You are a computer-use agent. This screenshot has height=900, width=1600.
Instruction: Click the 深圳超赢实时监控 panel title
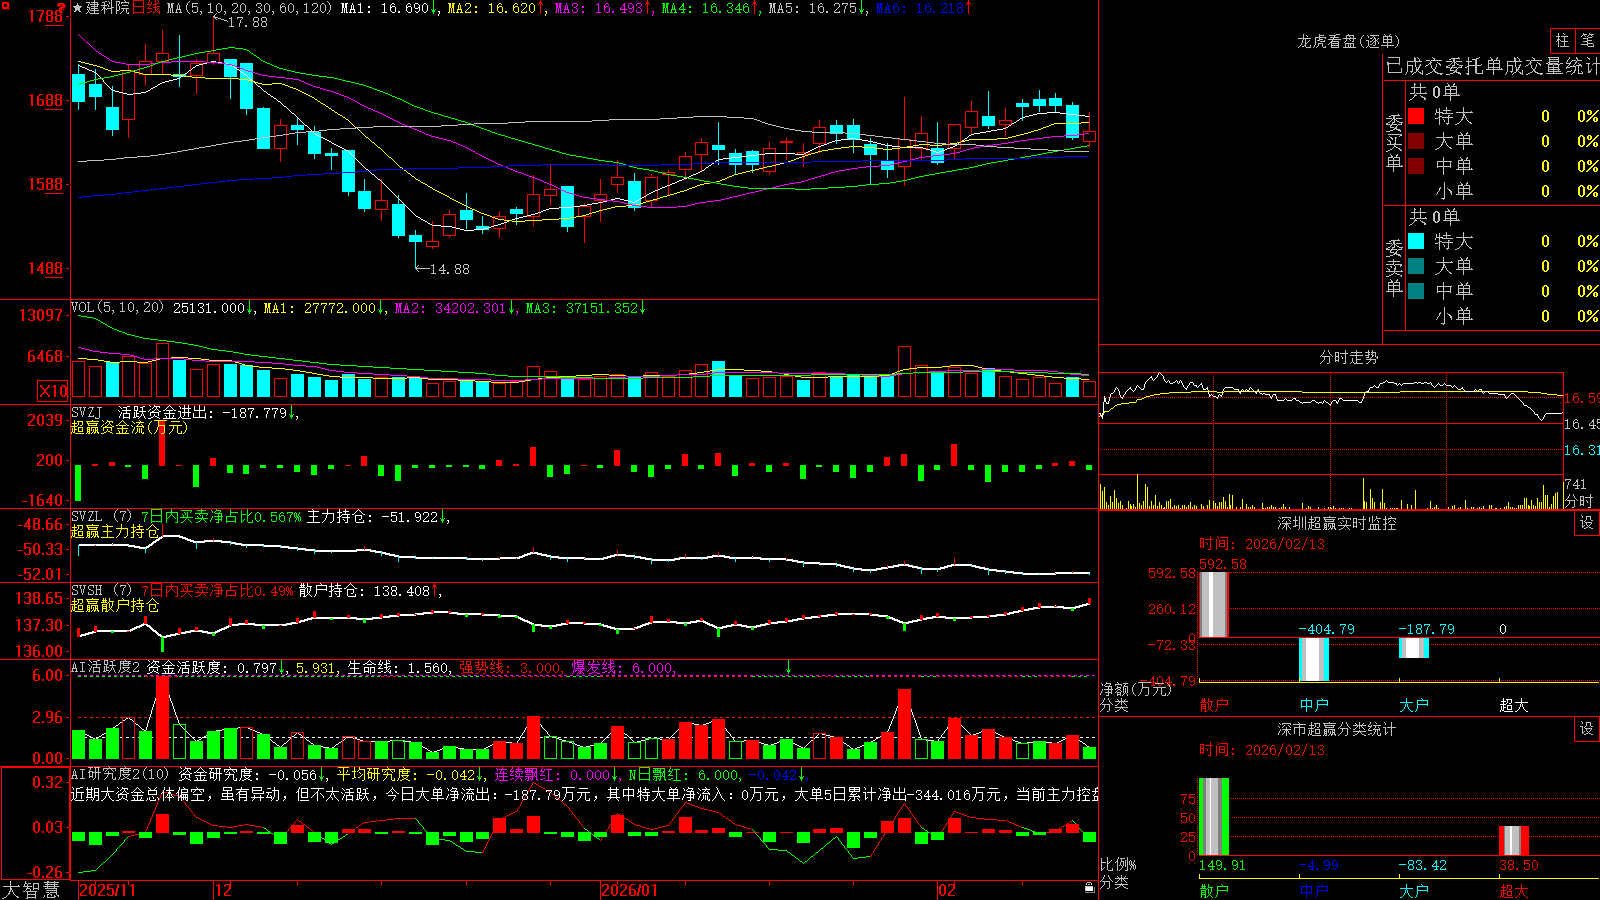click(x=1336, y=523)
